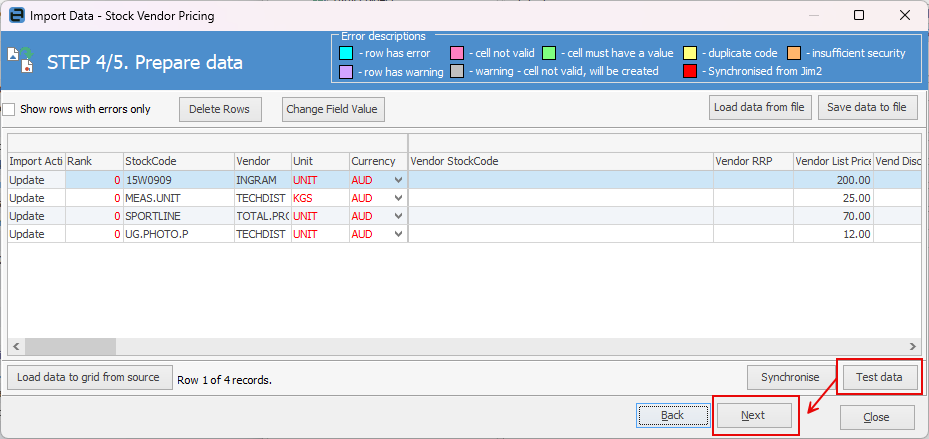Click the cyan row has error swatch
Viewport: 929px width, 439px height.
click(345, 53)
